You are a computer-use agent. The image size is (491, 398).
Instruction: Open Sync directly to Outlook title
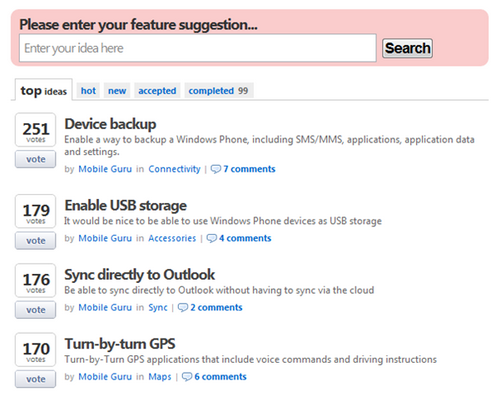(140, 275)
